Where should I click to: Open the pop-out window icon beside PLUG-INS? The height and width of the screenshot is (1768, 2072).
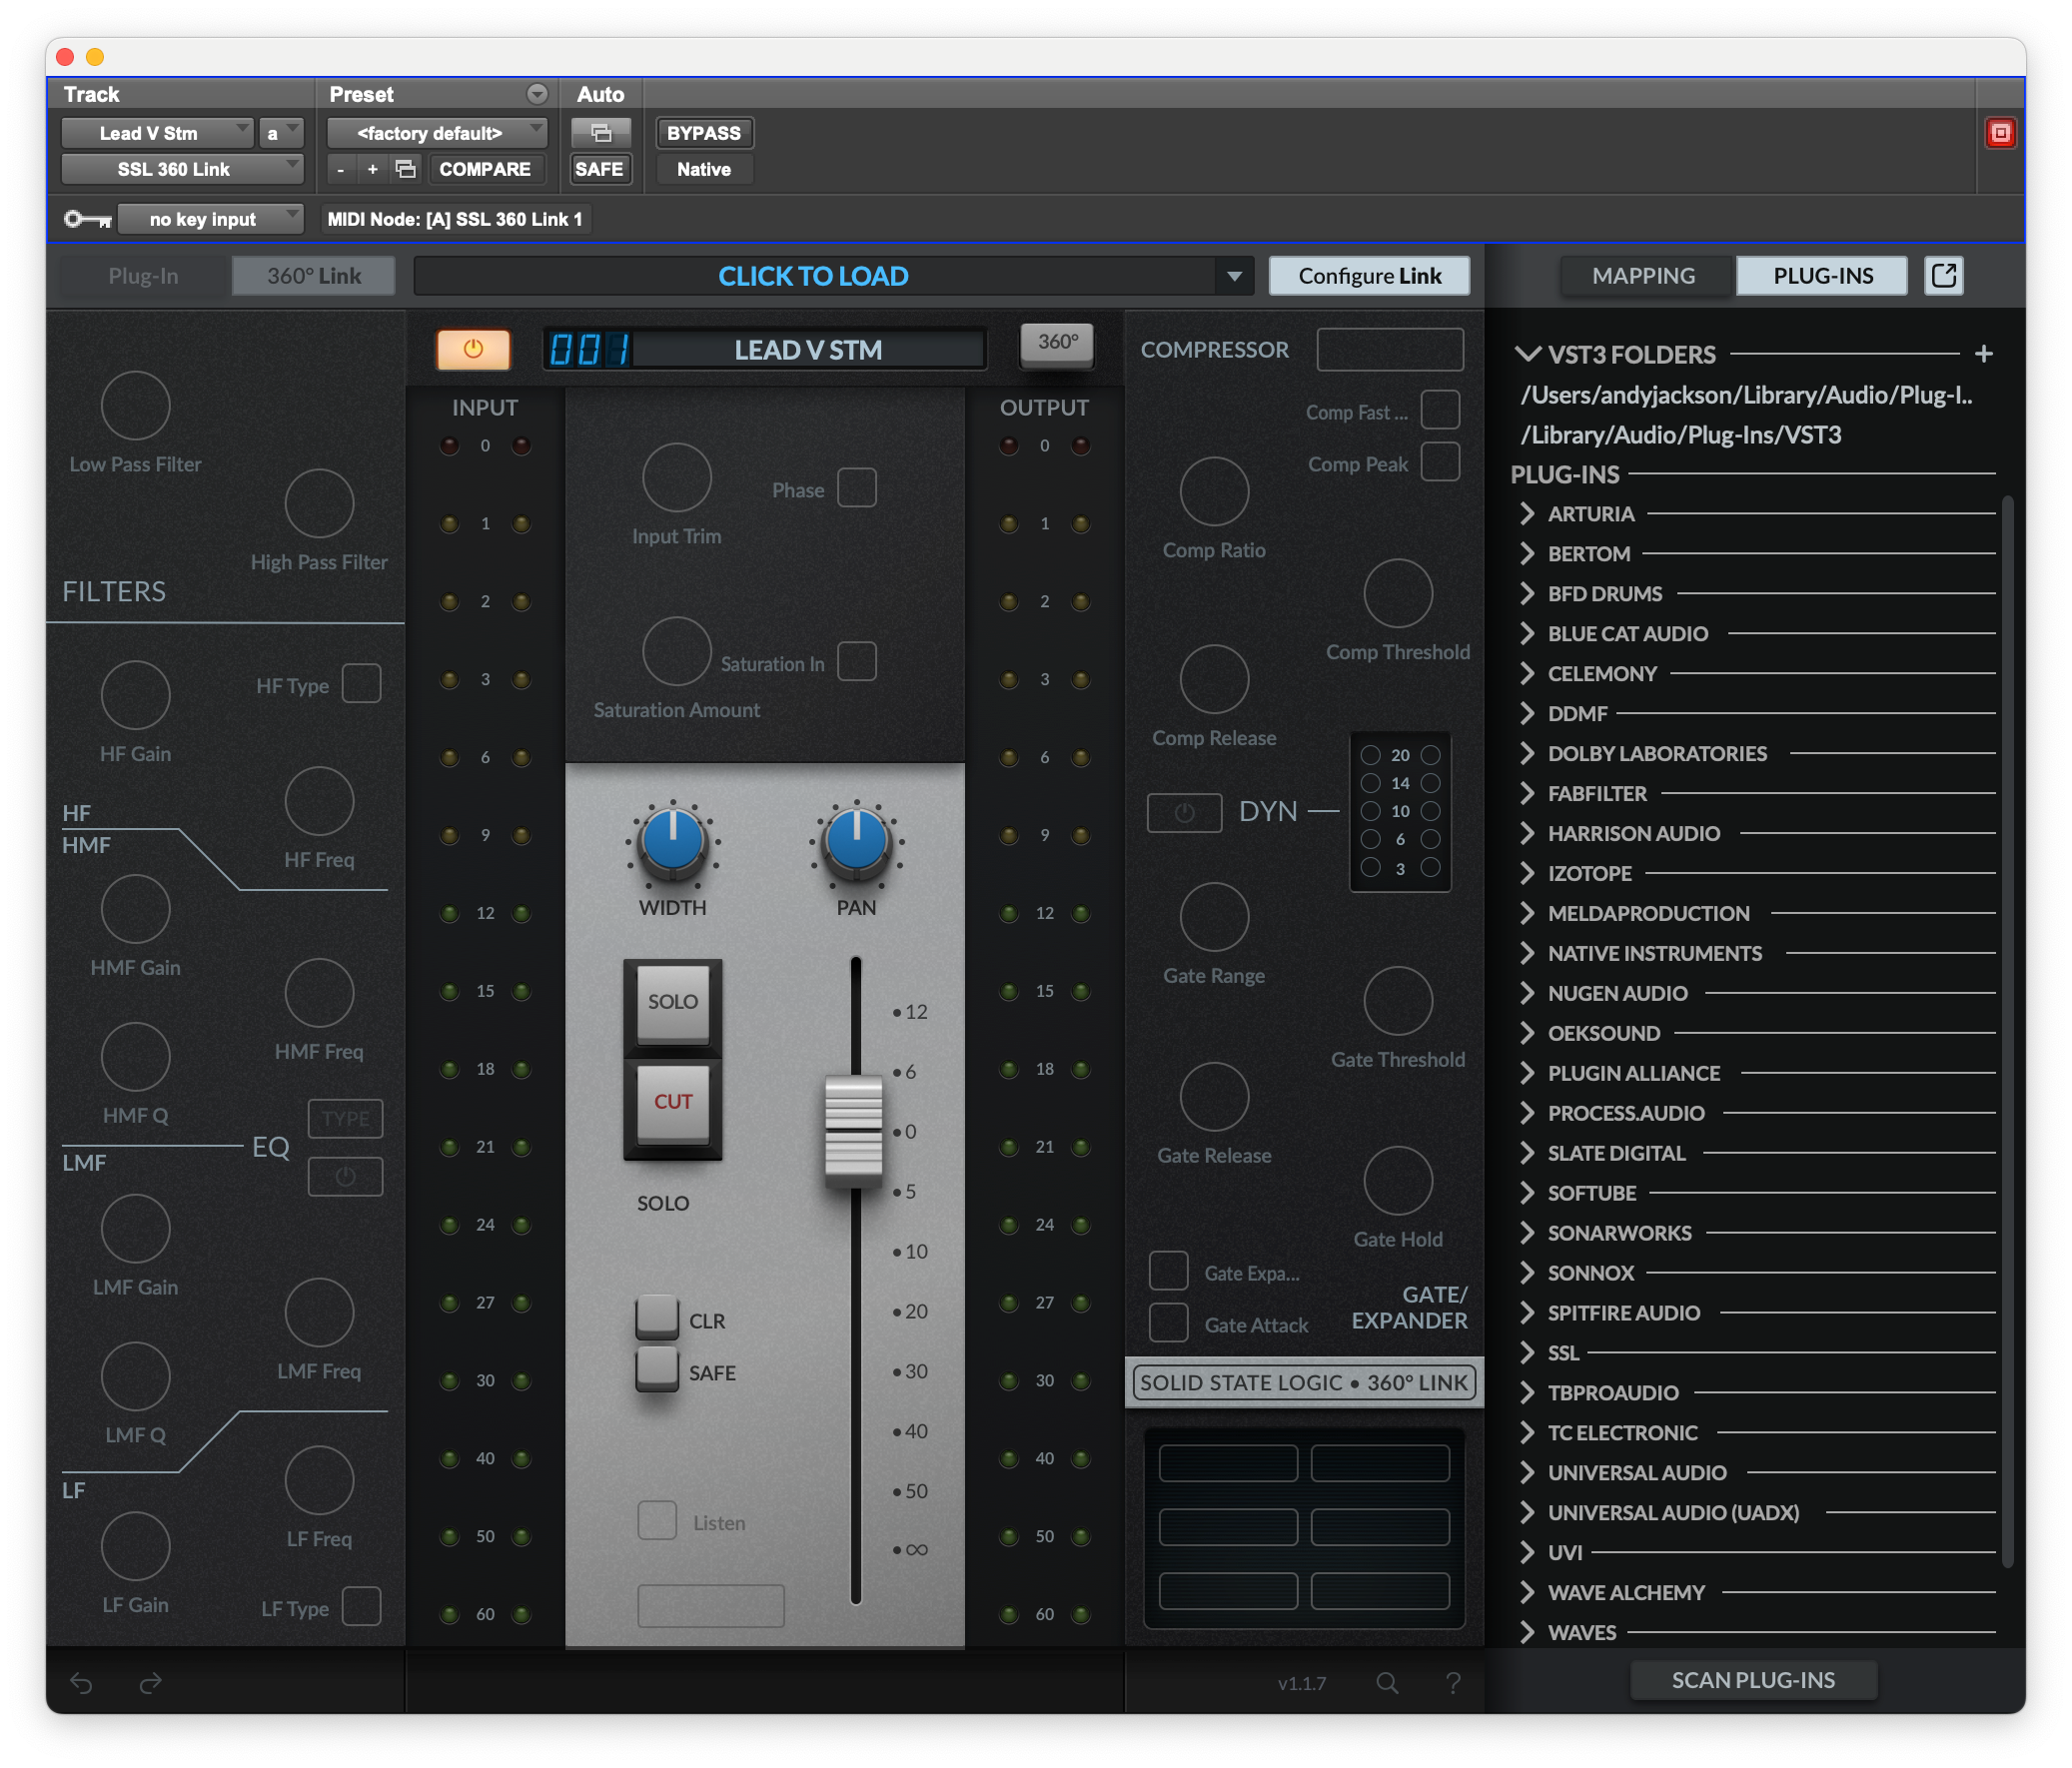1943,276
